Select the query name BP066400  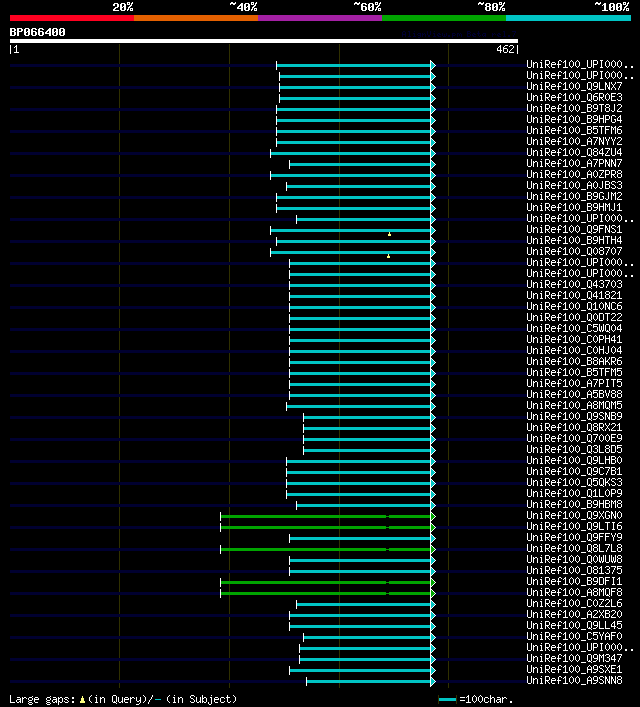(37, 32)
